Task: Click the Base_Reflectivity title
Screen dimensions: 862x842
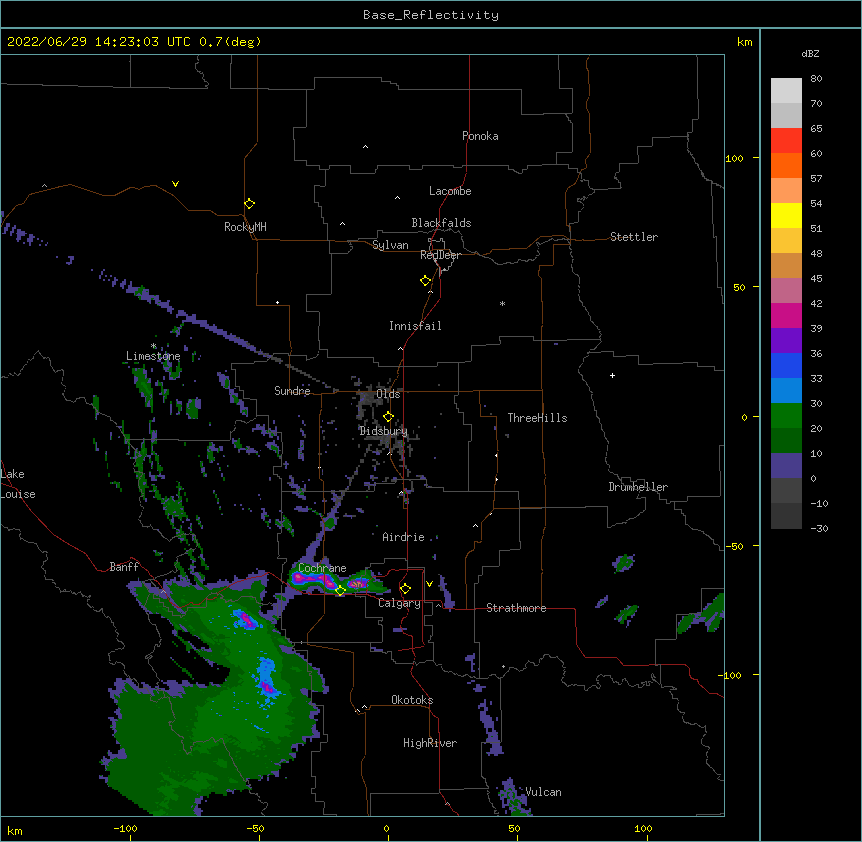Action: coord(431,15)
